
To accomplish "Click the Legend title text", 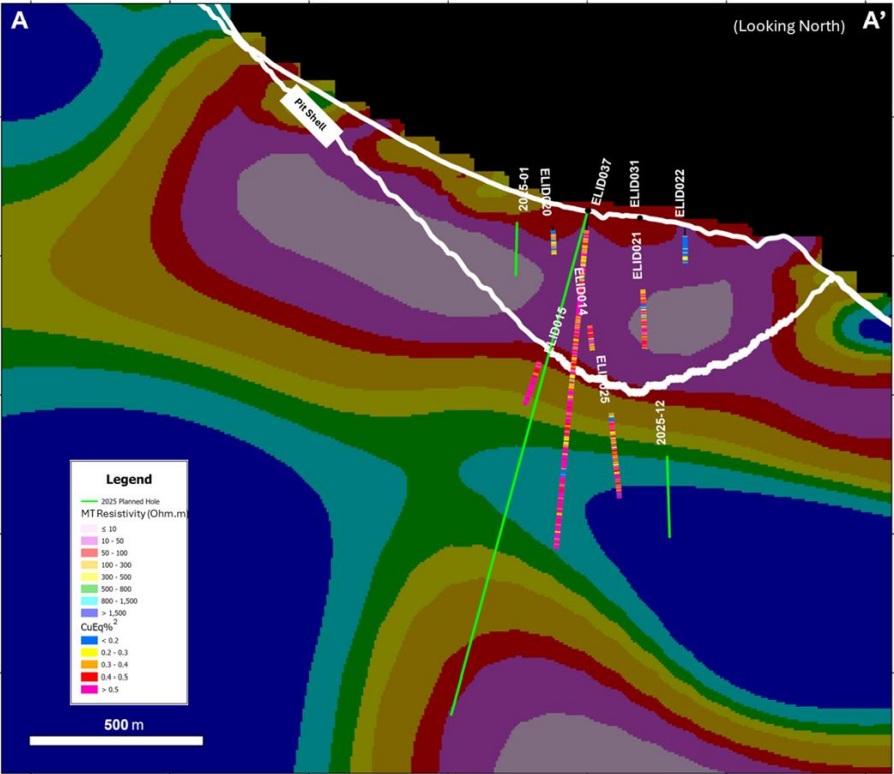I will pos(127,479).
